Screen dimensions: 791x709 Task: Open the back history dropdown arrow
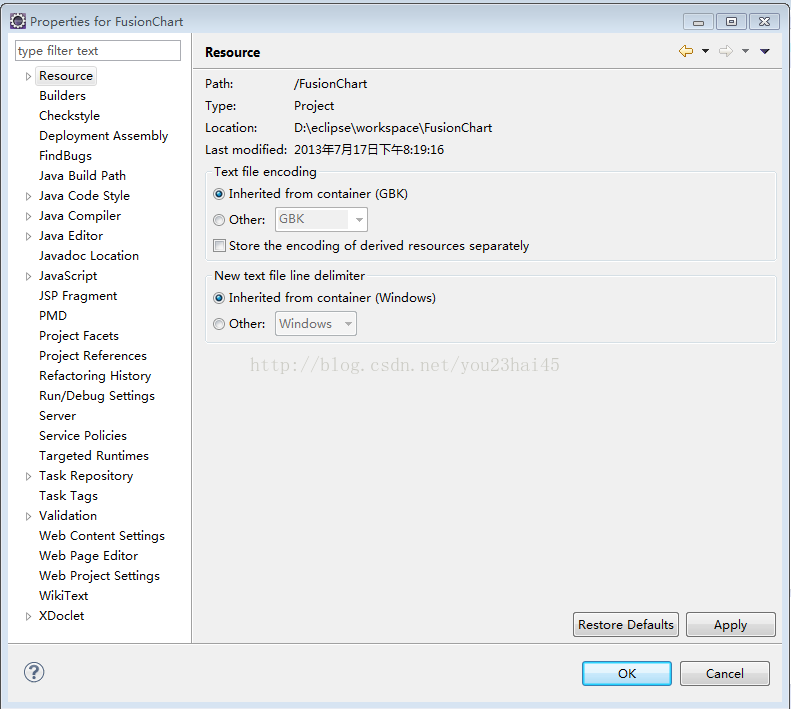tap(705, 51)
